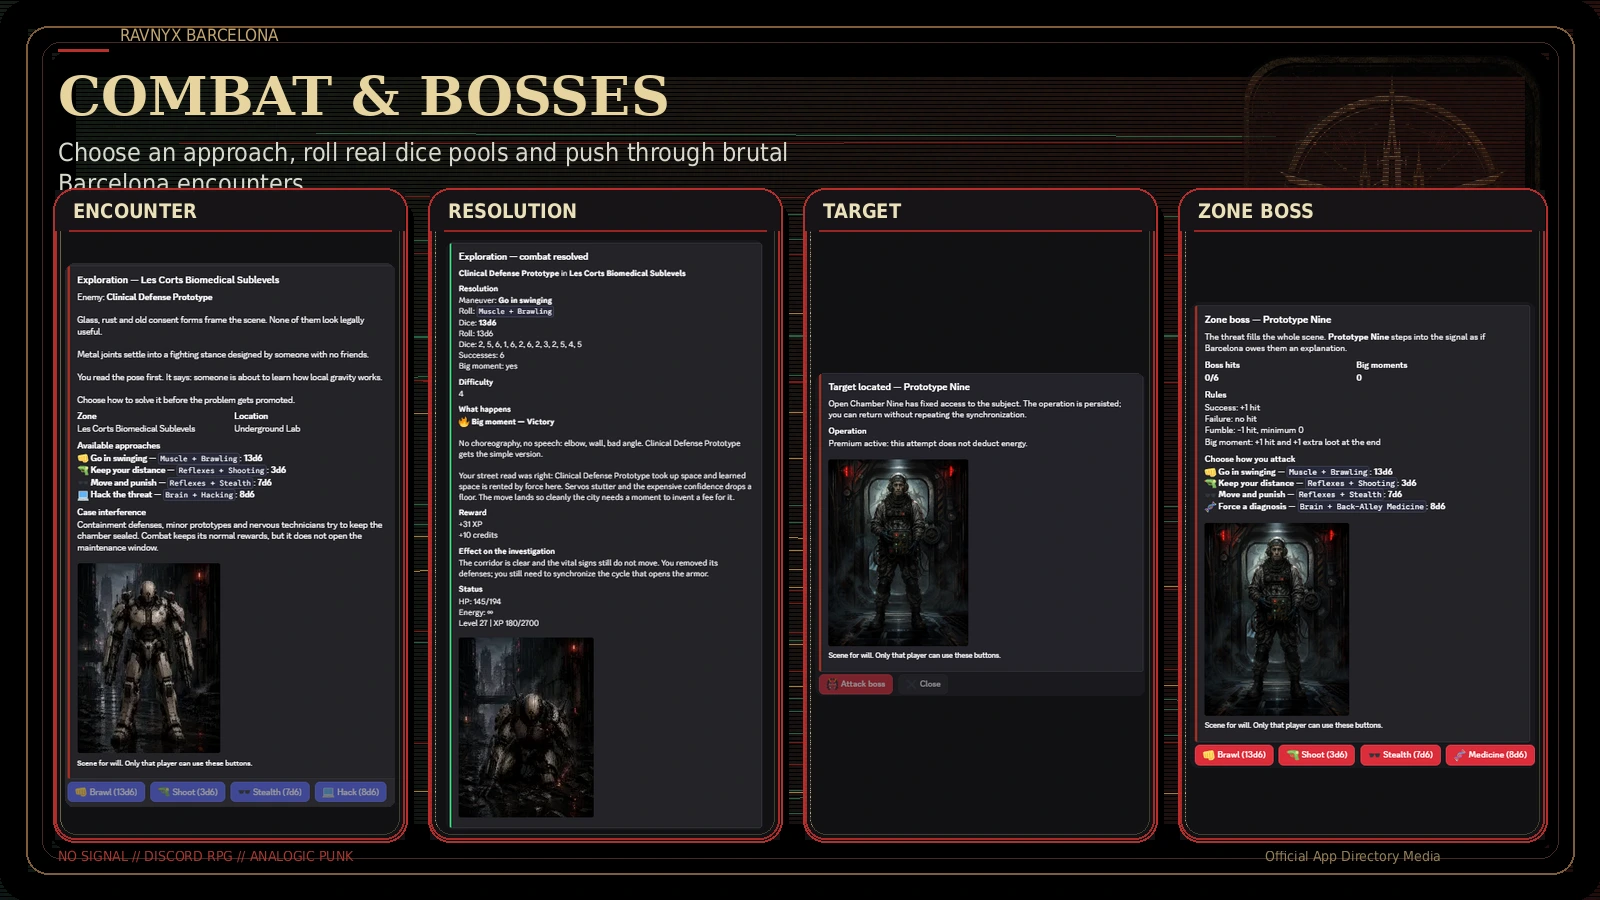Click the red Shoot (3d6) Zone Boss button
Viewport: 1600px width, 900px height.
(x=1316, y=755)
